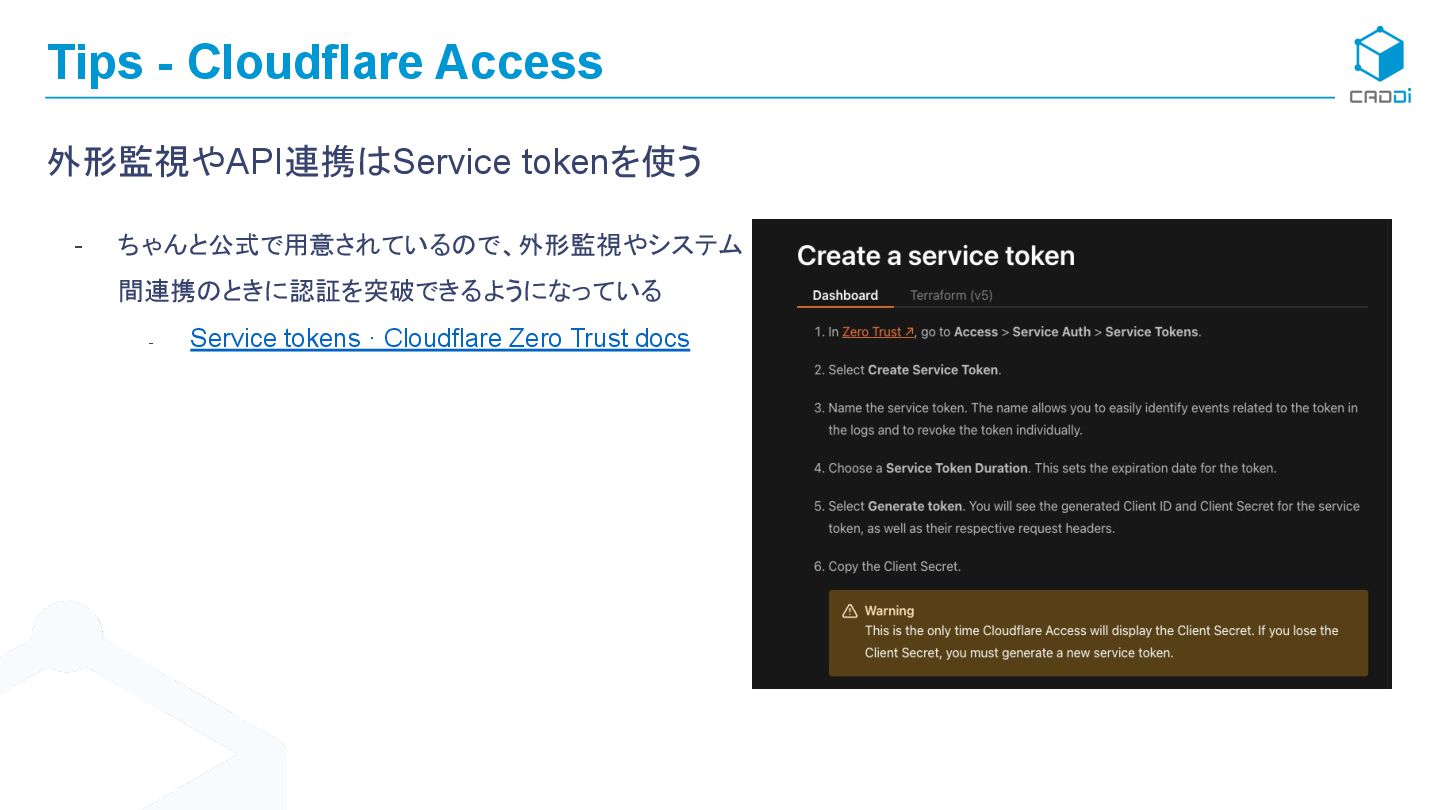Click the Create a service token heading
The image size is (1440, 810).
click(936, 256)
